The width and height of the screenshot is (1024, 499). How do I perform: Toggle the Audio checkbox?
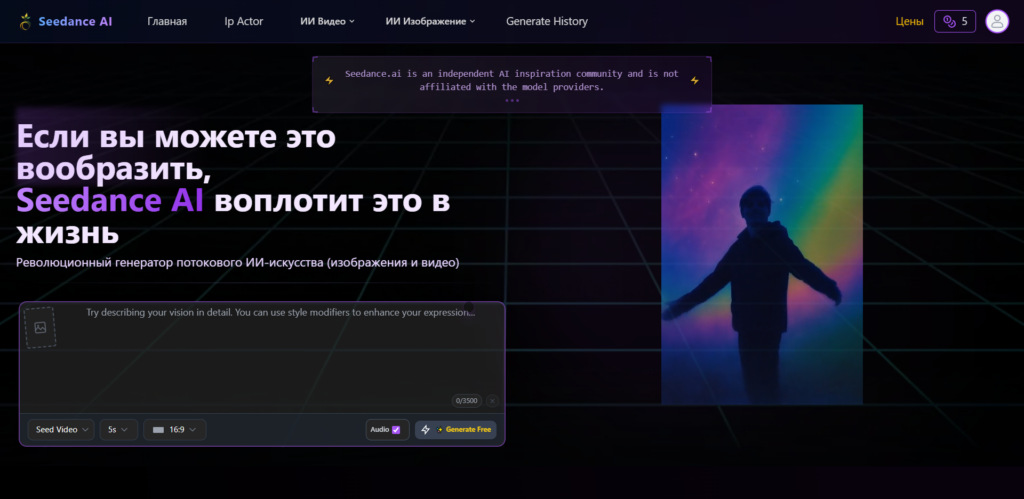pos(396,429)
